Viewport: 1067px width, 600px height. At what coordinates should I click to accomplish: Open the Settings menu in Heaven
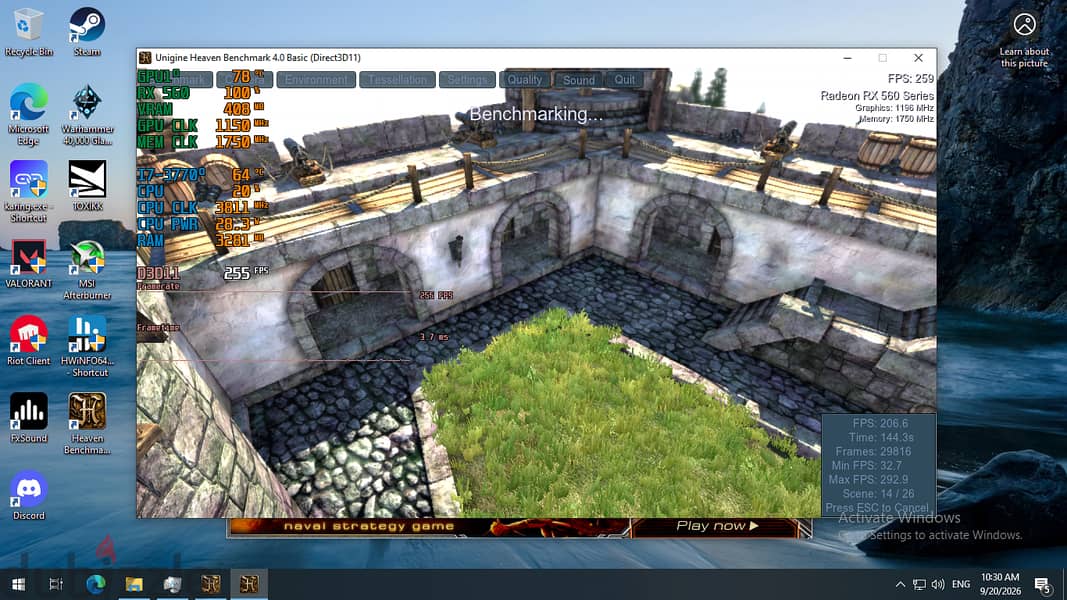467,80
